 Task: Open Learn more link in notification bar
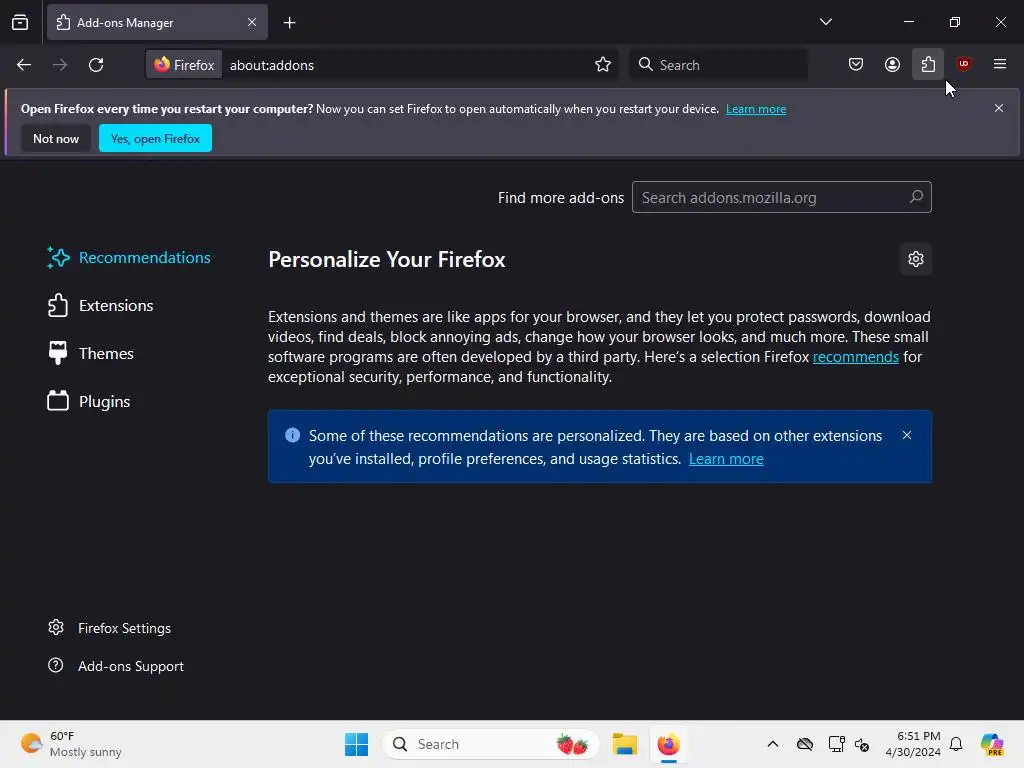pyautogui.click(x=756, y=109)
